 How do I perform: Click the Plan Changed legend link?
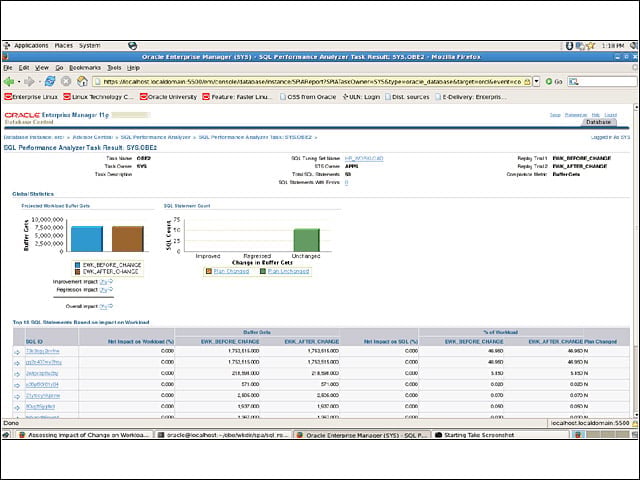click(231, 271)
